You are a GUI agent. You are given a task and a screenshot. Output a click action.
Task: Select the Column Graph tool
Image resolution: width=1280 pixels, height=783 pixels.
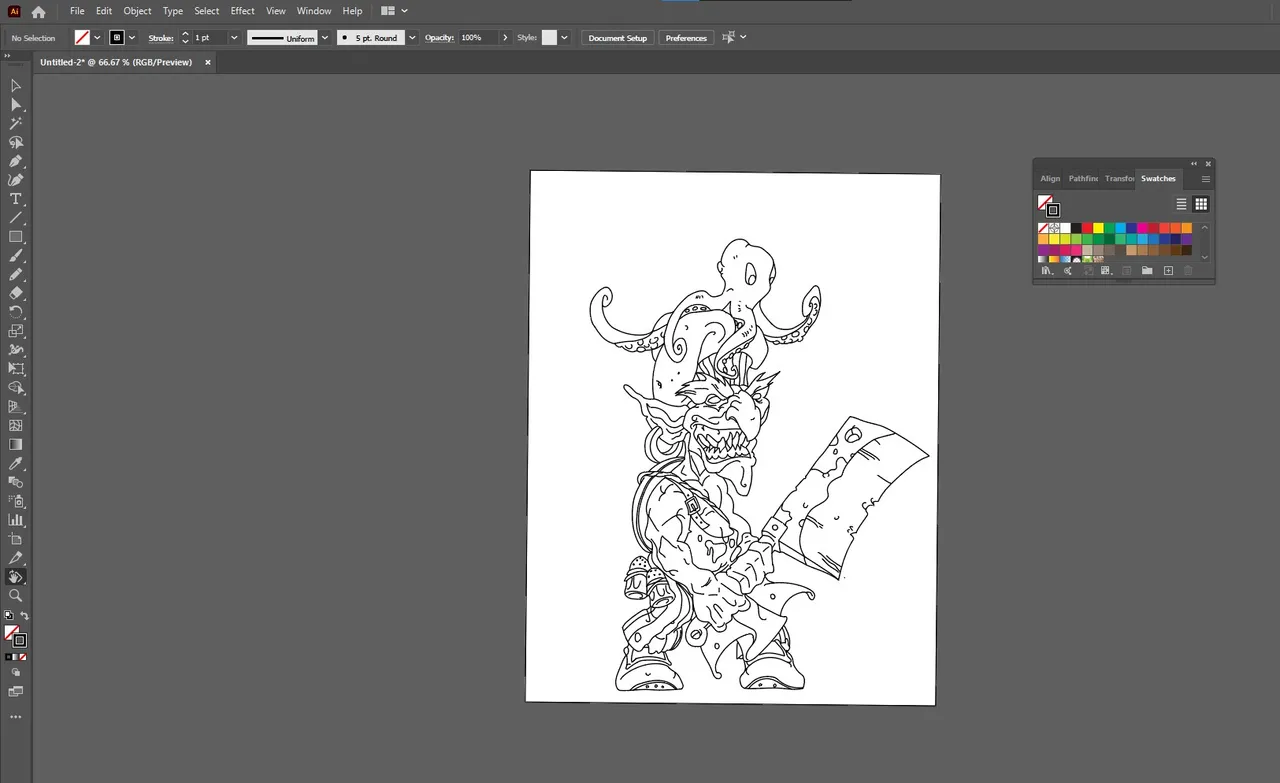pos(16,520)
